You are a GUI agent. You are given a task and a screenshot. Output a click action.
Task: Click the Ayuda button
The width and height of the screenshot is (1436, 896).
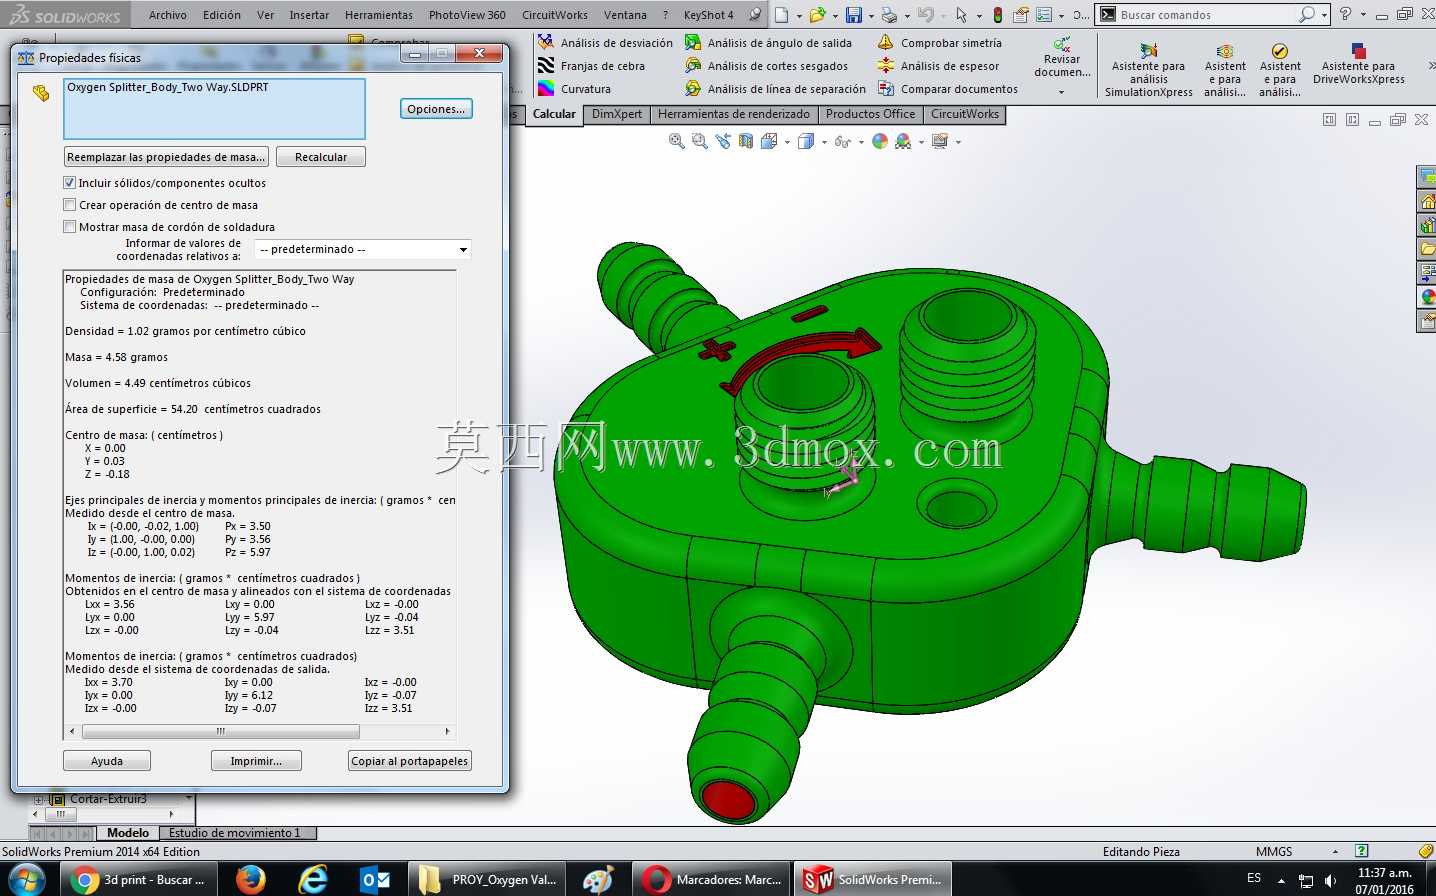pyautogui.click(x=107, y=761)
